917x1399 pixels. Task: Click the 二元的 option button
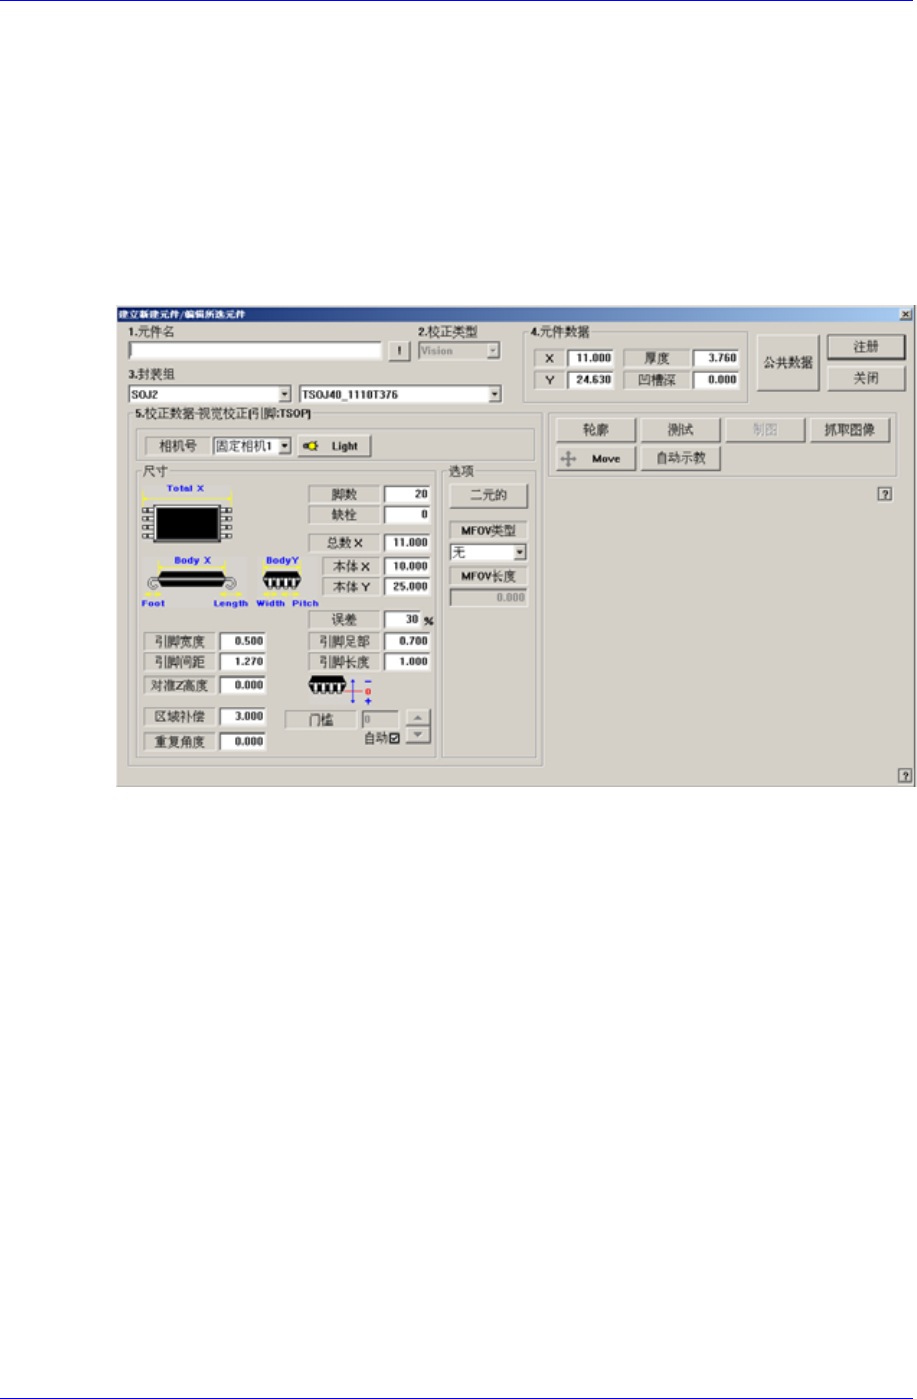click(488, 495)
